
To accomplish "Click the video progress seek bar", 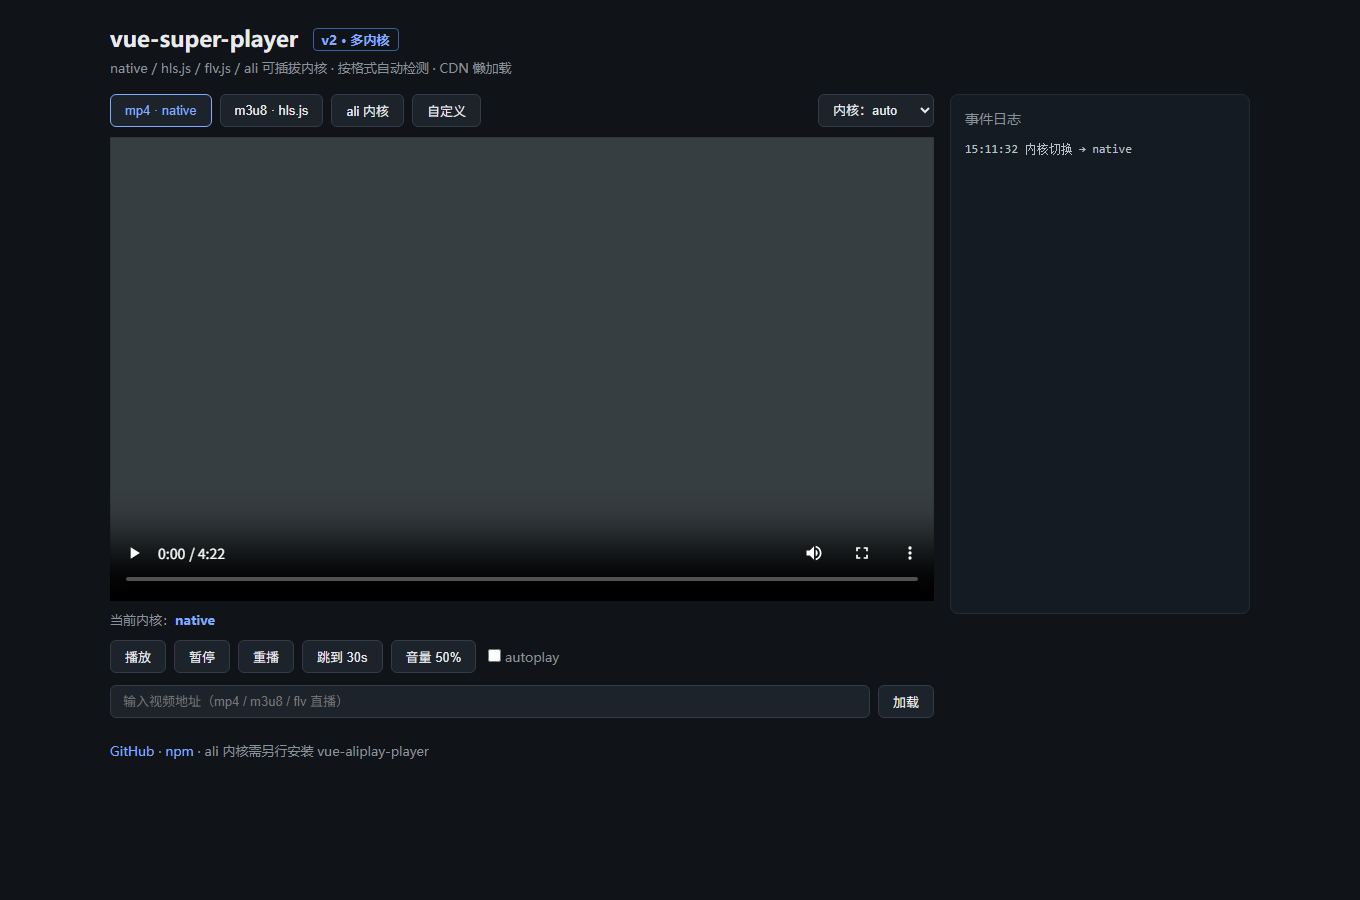I will point(522,579).
